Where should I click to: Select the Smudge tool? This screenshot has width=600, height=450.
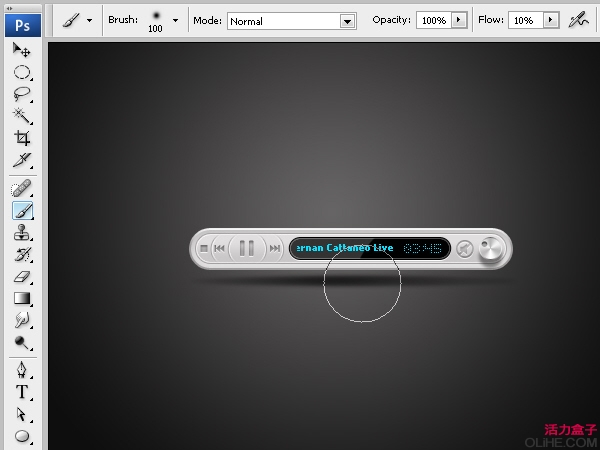[x=22, y=320]
